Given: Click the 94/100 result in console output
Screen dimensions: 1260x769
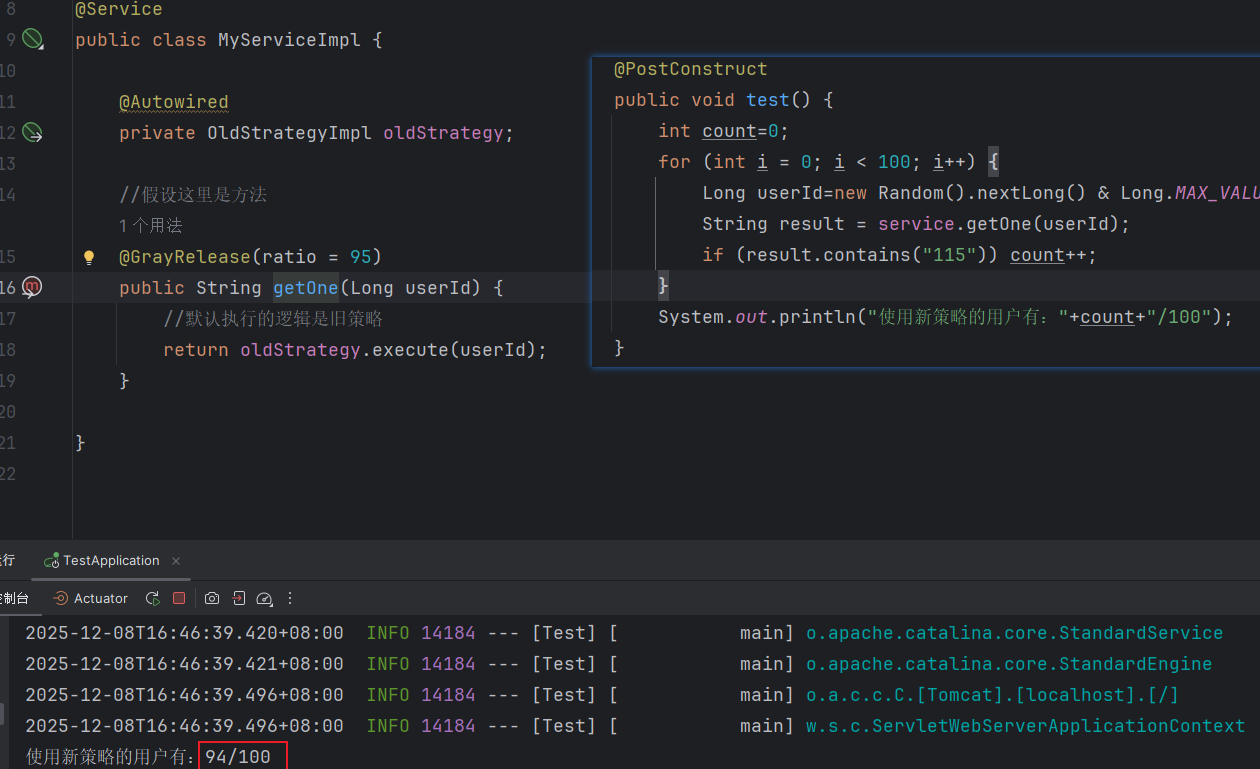Looking at the screenshot, I should click(x=238, y=757).
